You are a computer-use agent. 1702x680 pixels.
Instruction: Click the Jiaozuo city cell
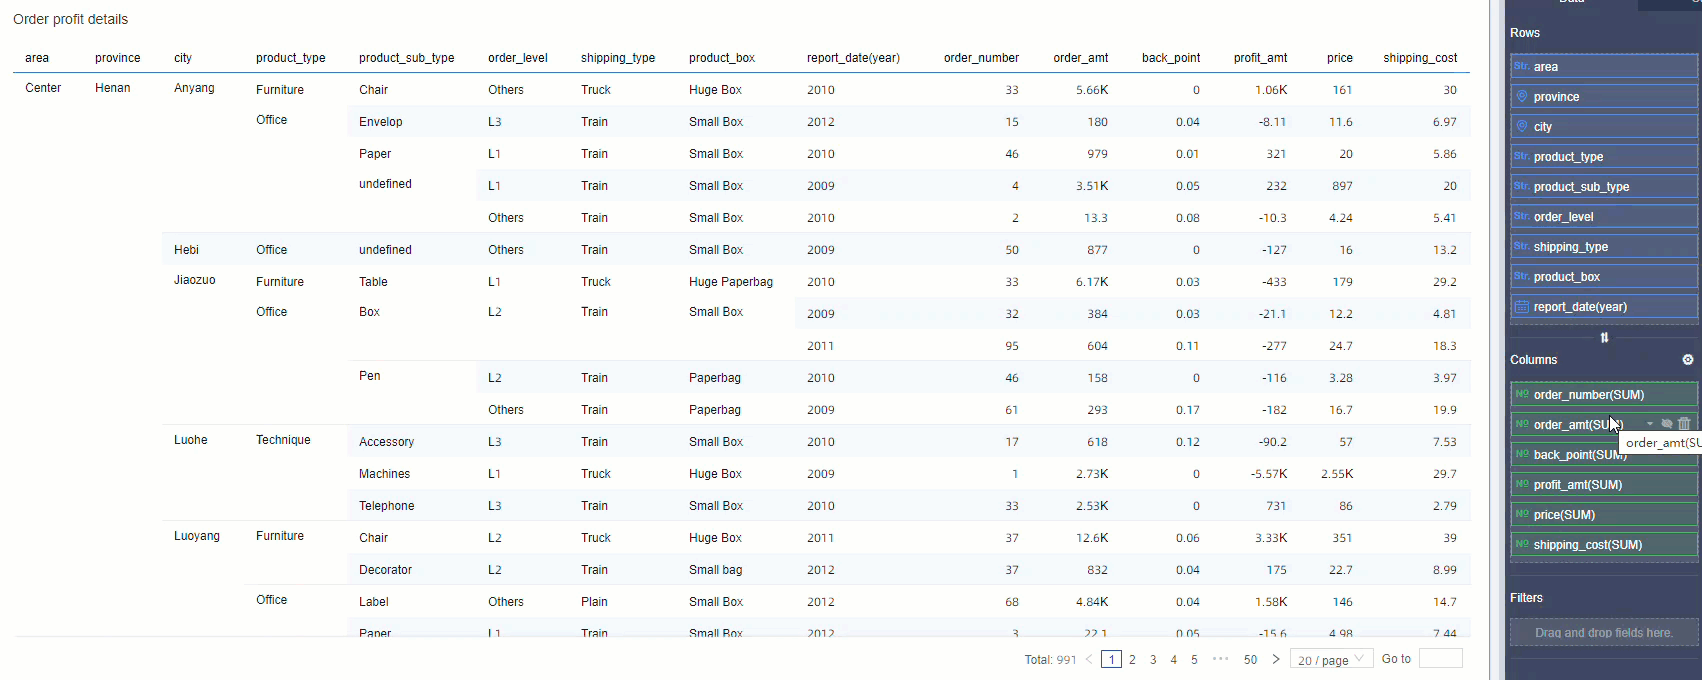[x=195, y=280]
